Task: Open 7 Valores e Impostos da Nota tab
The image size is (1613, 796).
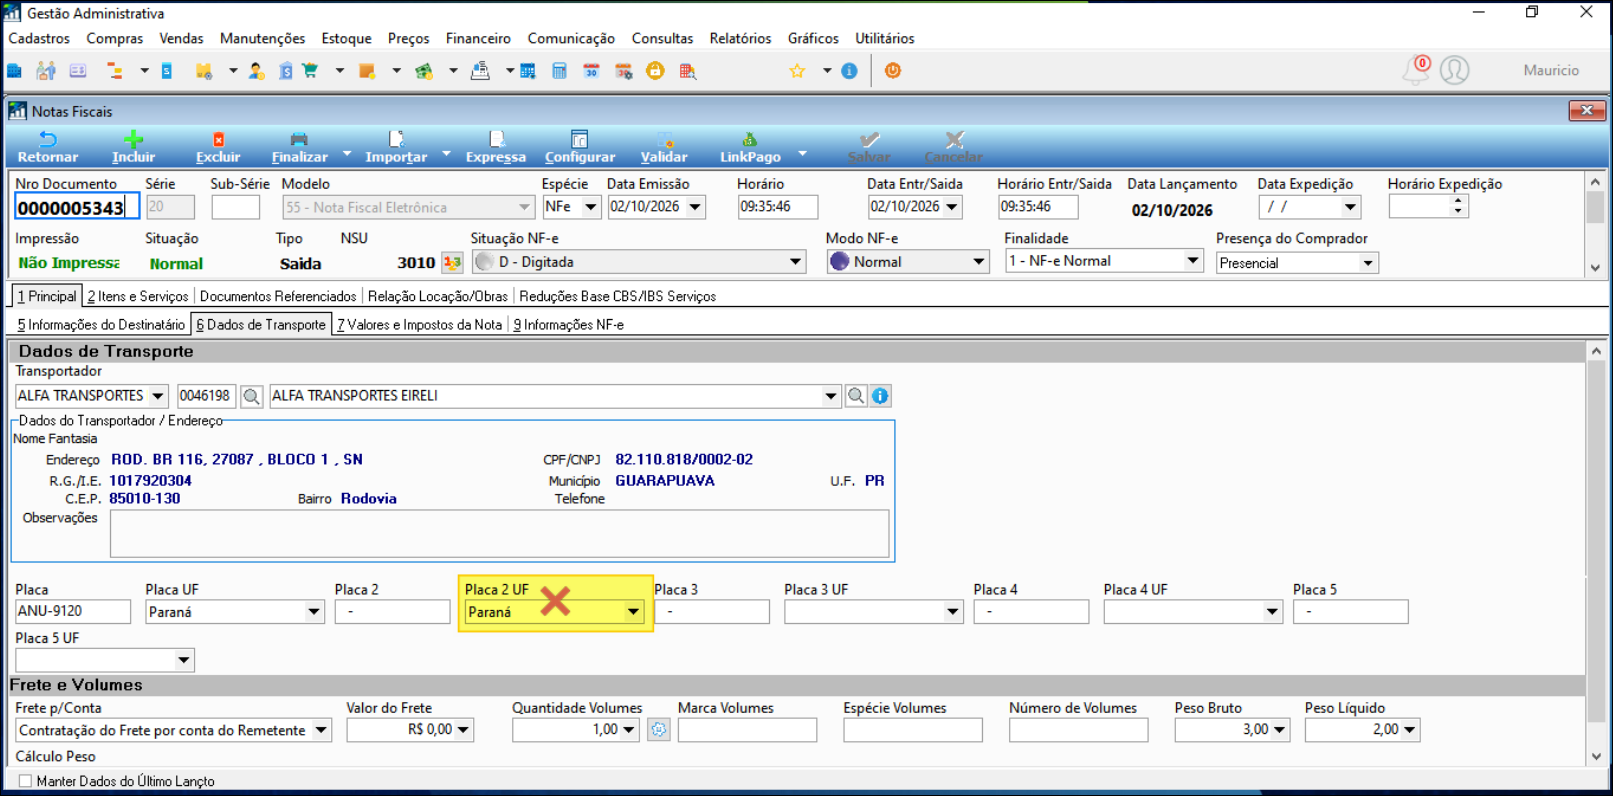Action: [x=420, y=324]
